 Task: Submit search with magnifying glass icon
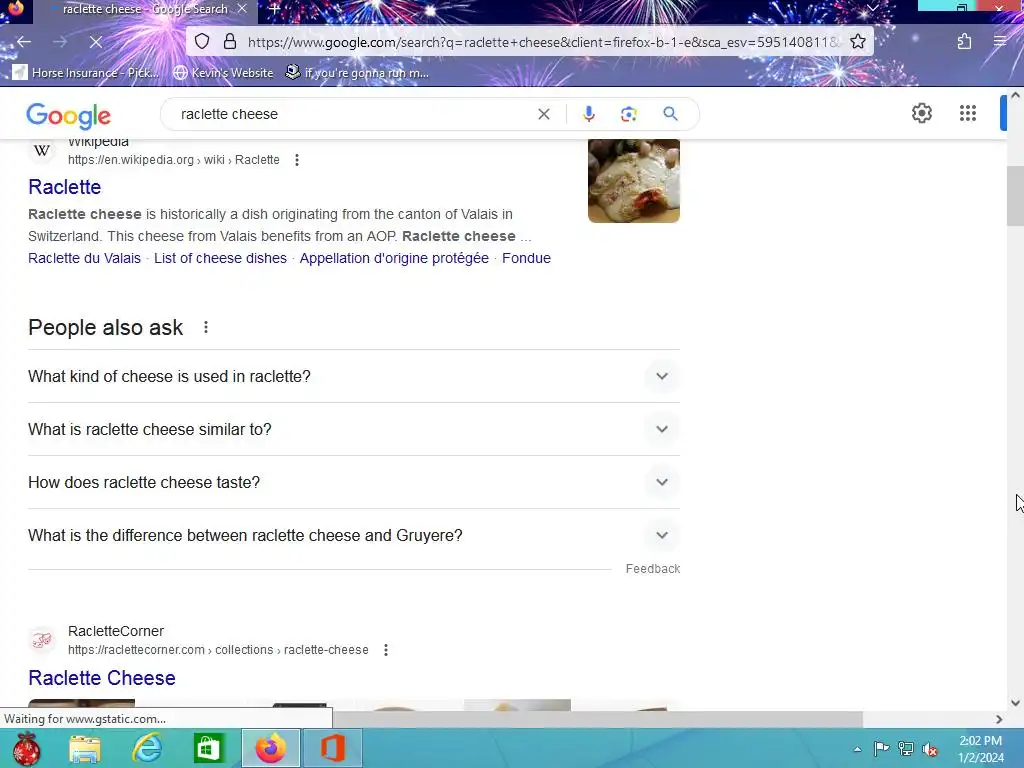[670, 114]
